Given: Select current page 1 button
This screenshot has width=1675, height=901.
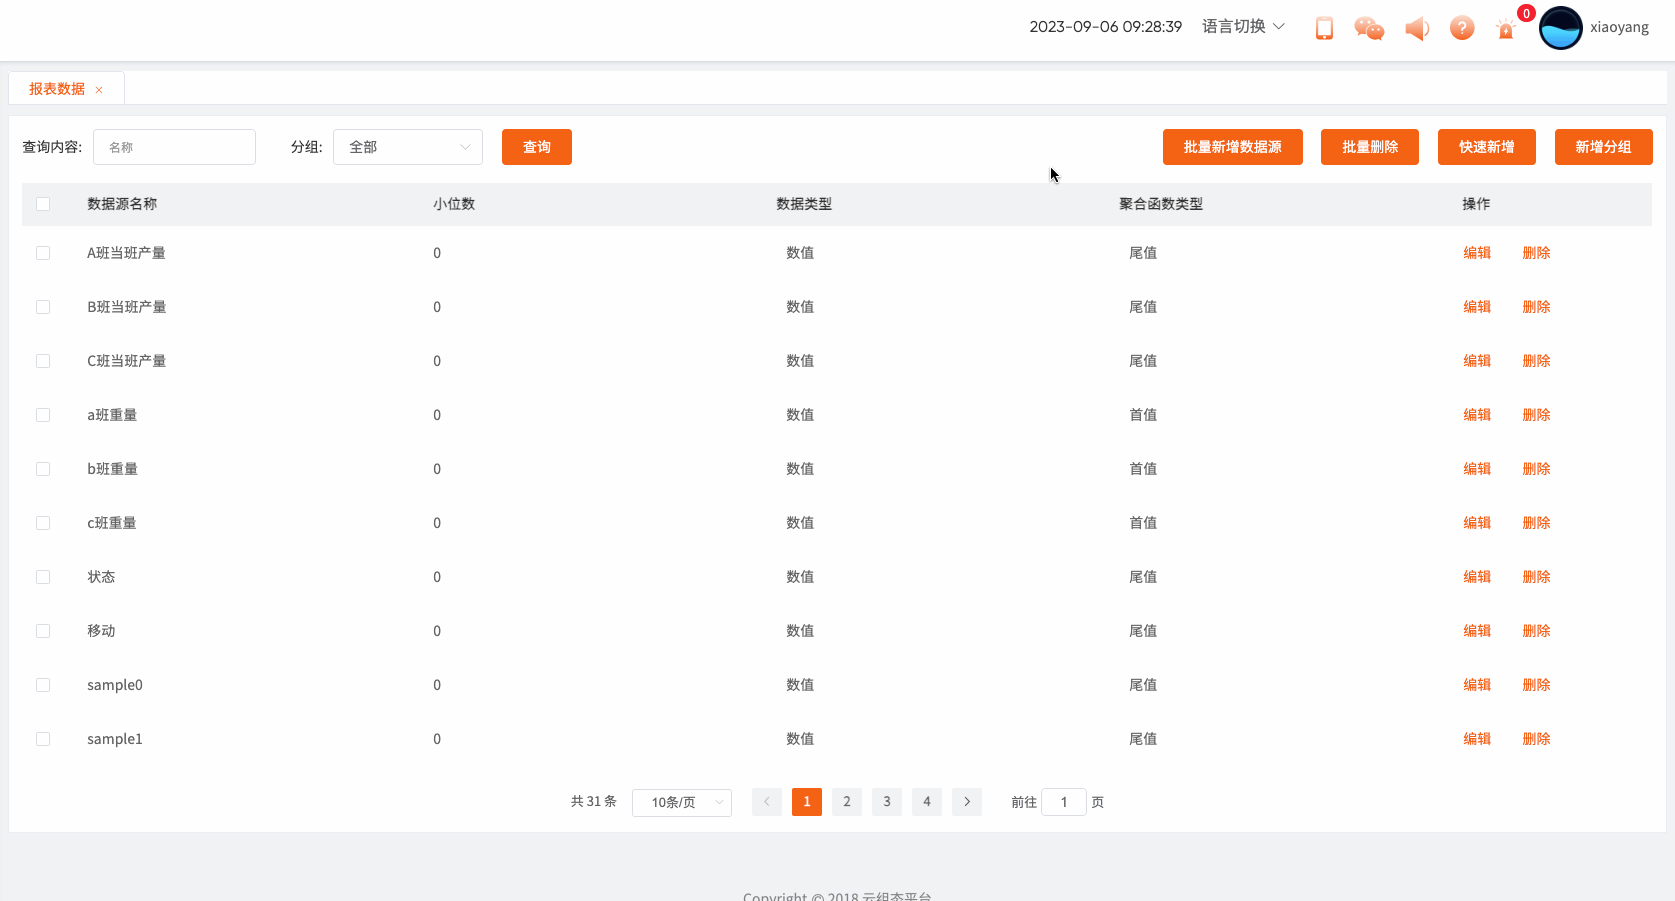Looking at the screenshot, I should [x=807, y=802].
